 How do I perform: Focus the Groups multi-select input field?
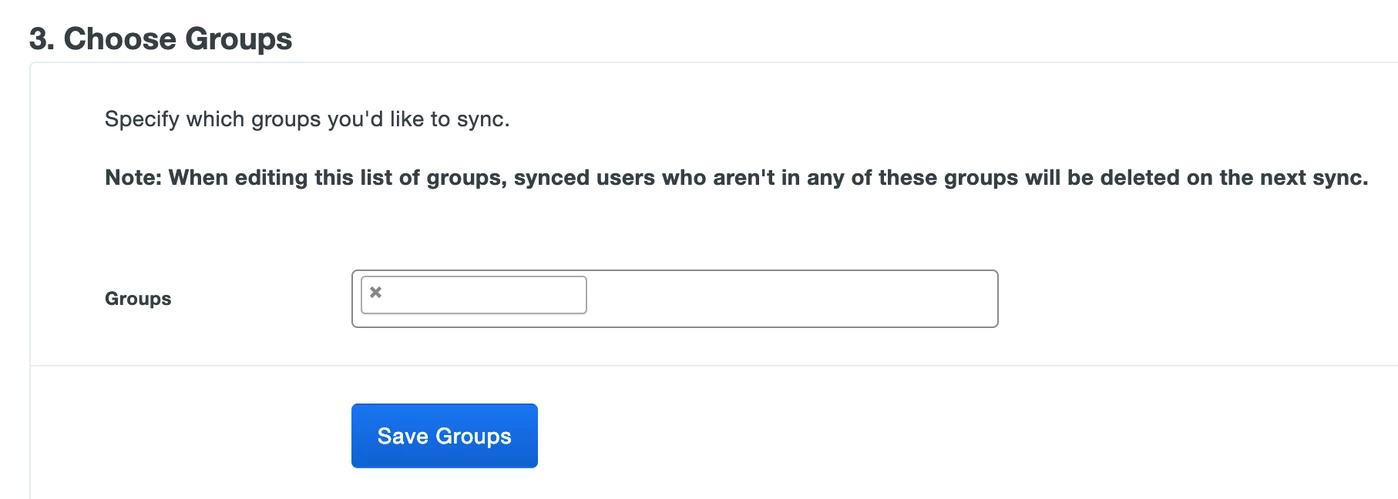click(675, 298)
